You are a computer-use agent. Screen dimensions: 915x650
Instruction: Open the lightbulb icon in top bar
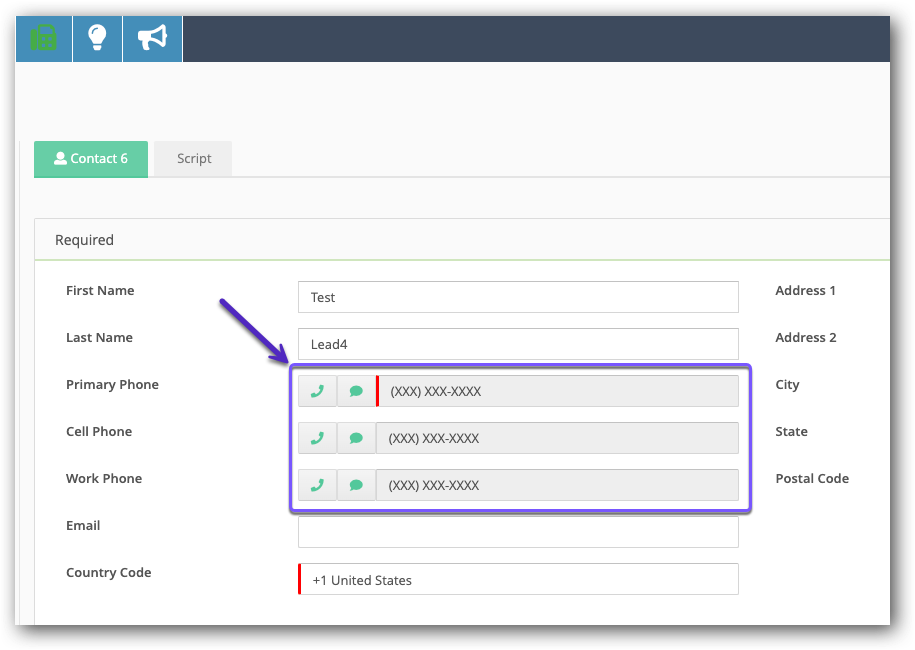(x=97, y=38)
